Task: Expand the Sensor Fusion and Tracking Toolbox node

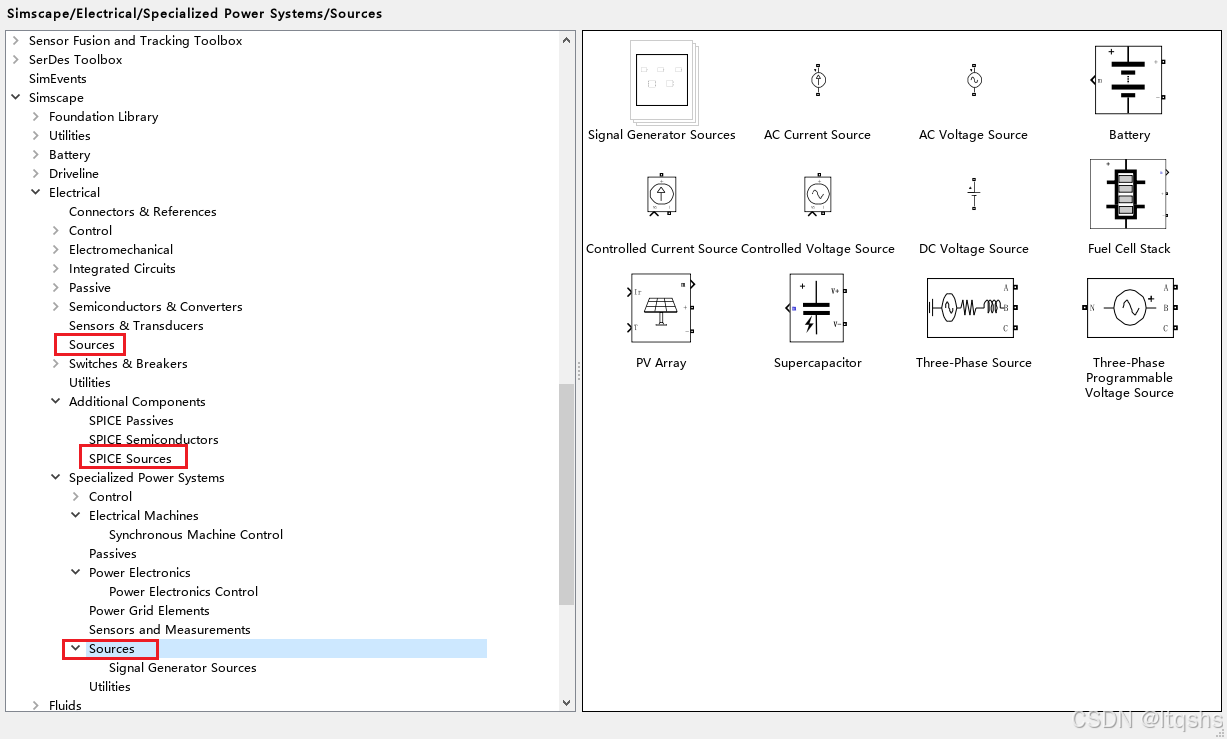Action: pos(15,41)
